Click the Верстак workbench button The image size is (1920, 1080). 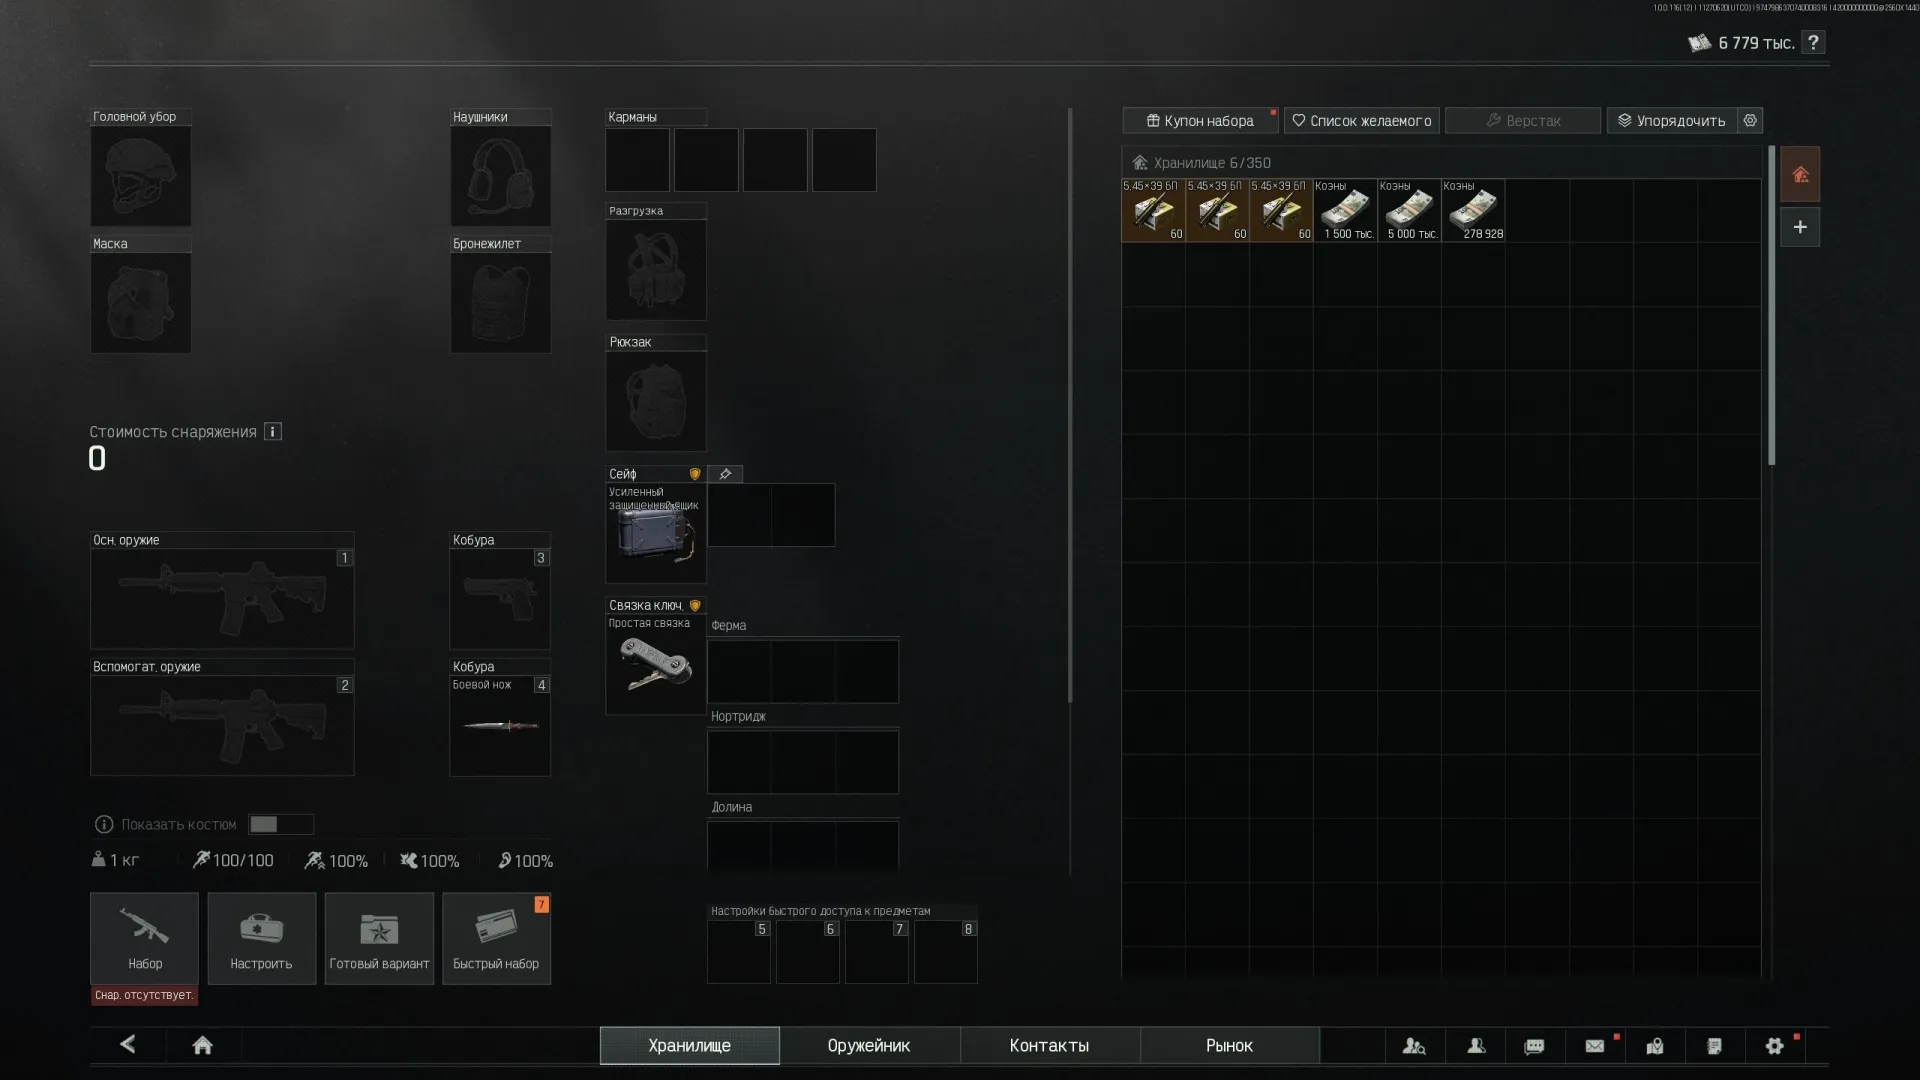[1523, 120]
